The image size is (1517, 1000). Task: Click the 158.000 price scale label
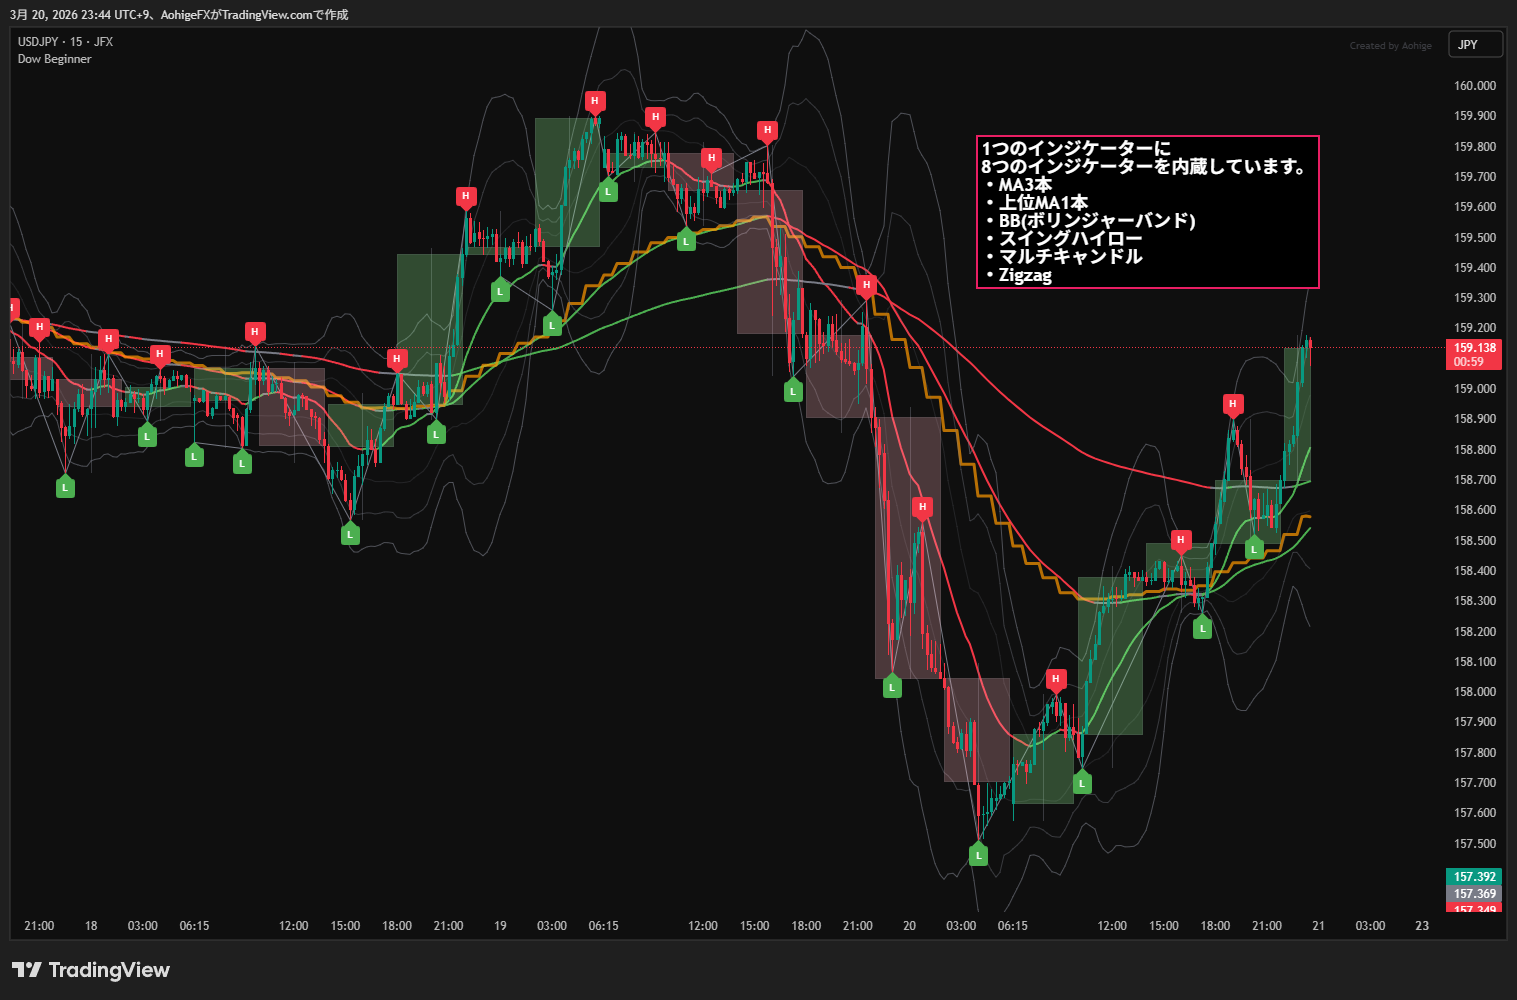pyautogui.click(x=1474, y=692)
